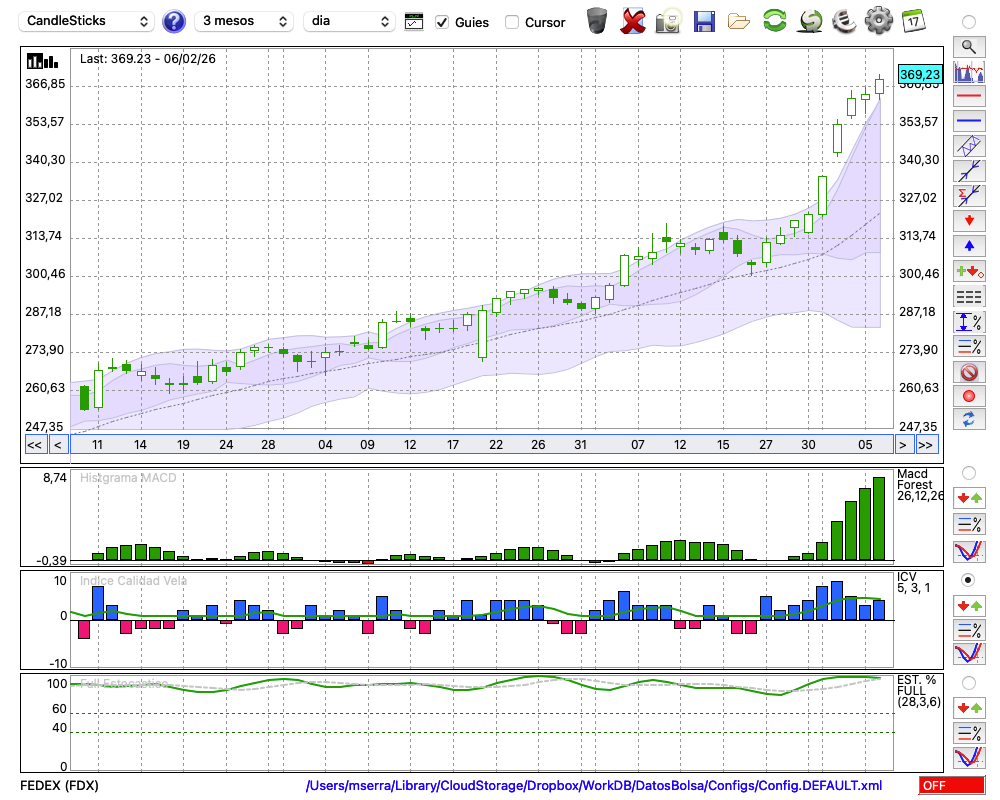Enable the Cursor checkbox

tap(512, 22)
